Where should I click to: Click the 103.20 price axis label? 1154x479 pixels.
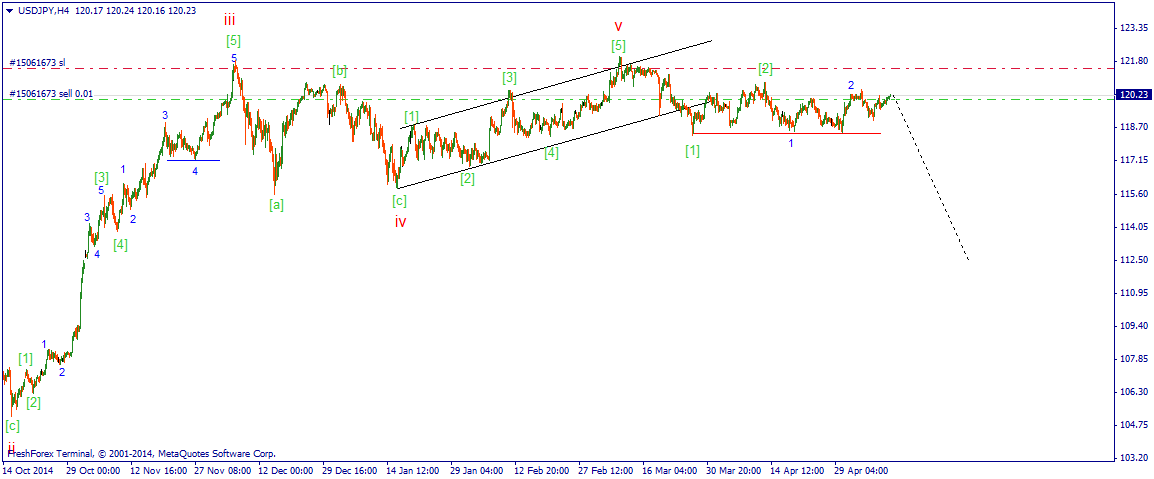[1134, 458]
